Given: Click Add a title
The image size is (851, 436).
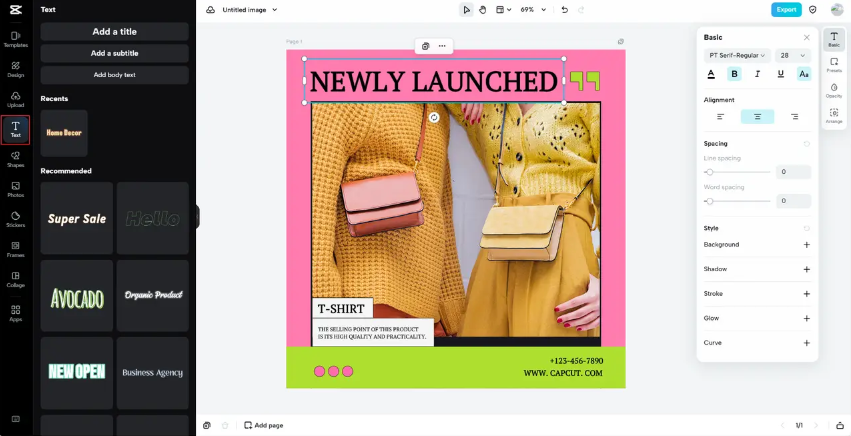Looking at the screenshot, I should pyautogui.click(x=115, y=31).
